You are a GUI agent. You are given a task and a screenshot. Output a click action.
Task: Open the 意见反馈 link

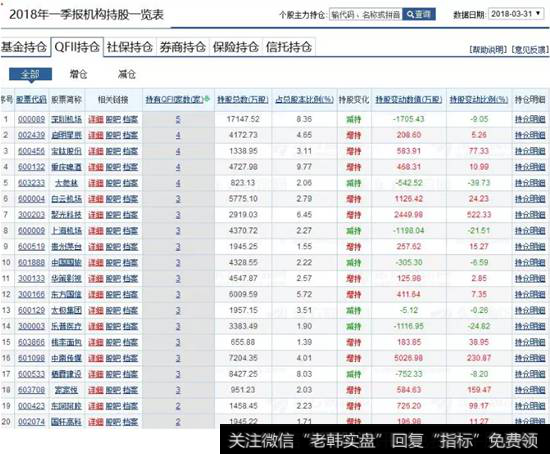tap(530, 50)
